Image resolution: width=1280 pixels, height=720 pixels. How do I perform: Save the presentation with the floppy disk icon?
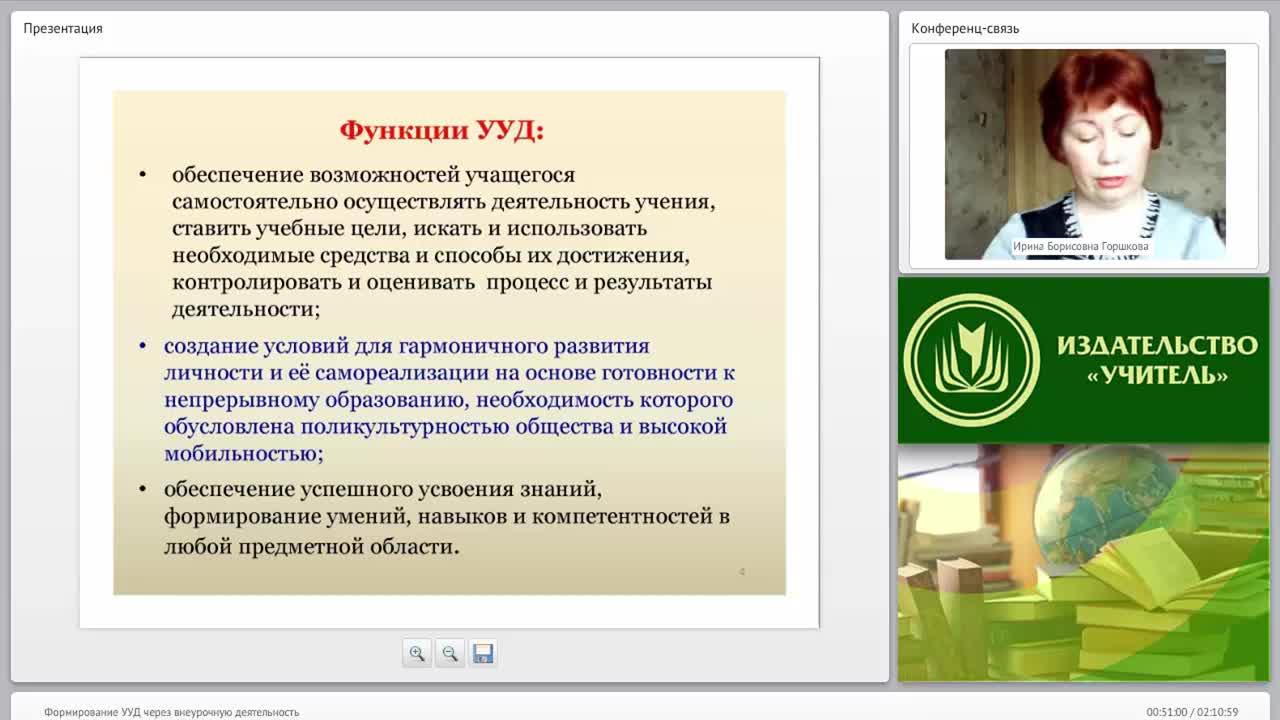point(483,653)
